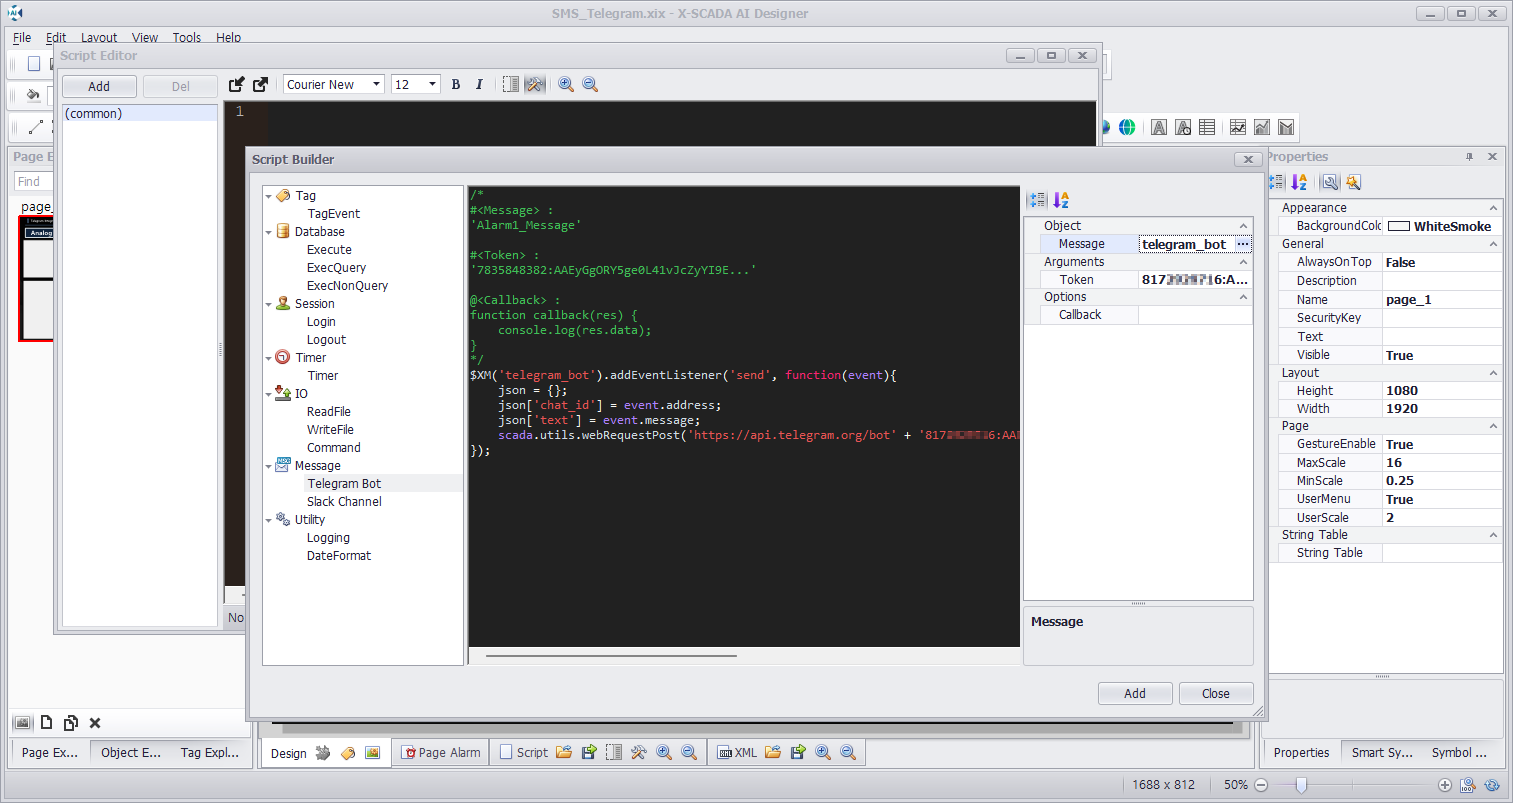Click the zoom slider in status bar

point(1301,785)
